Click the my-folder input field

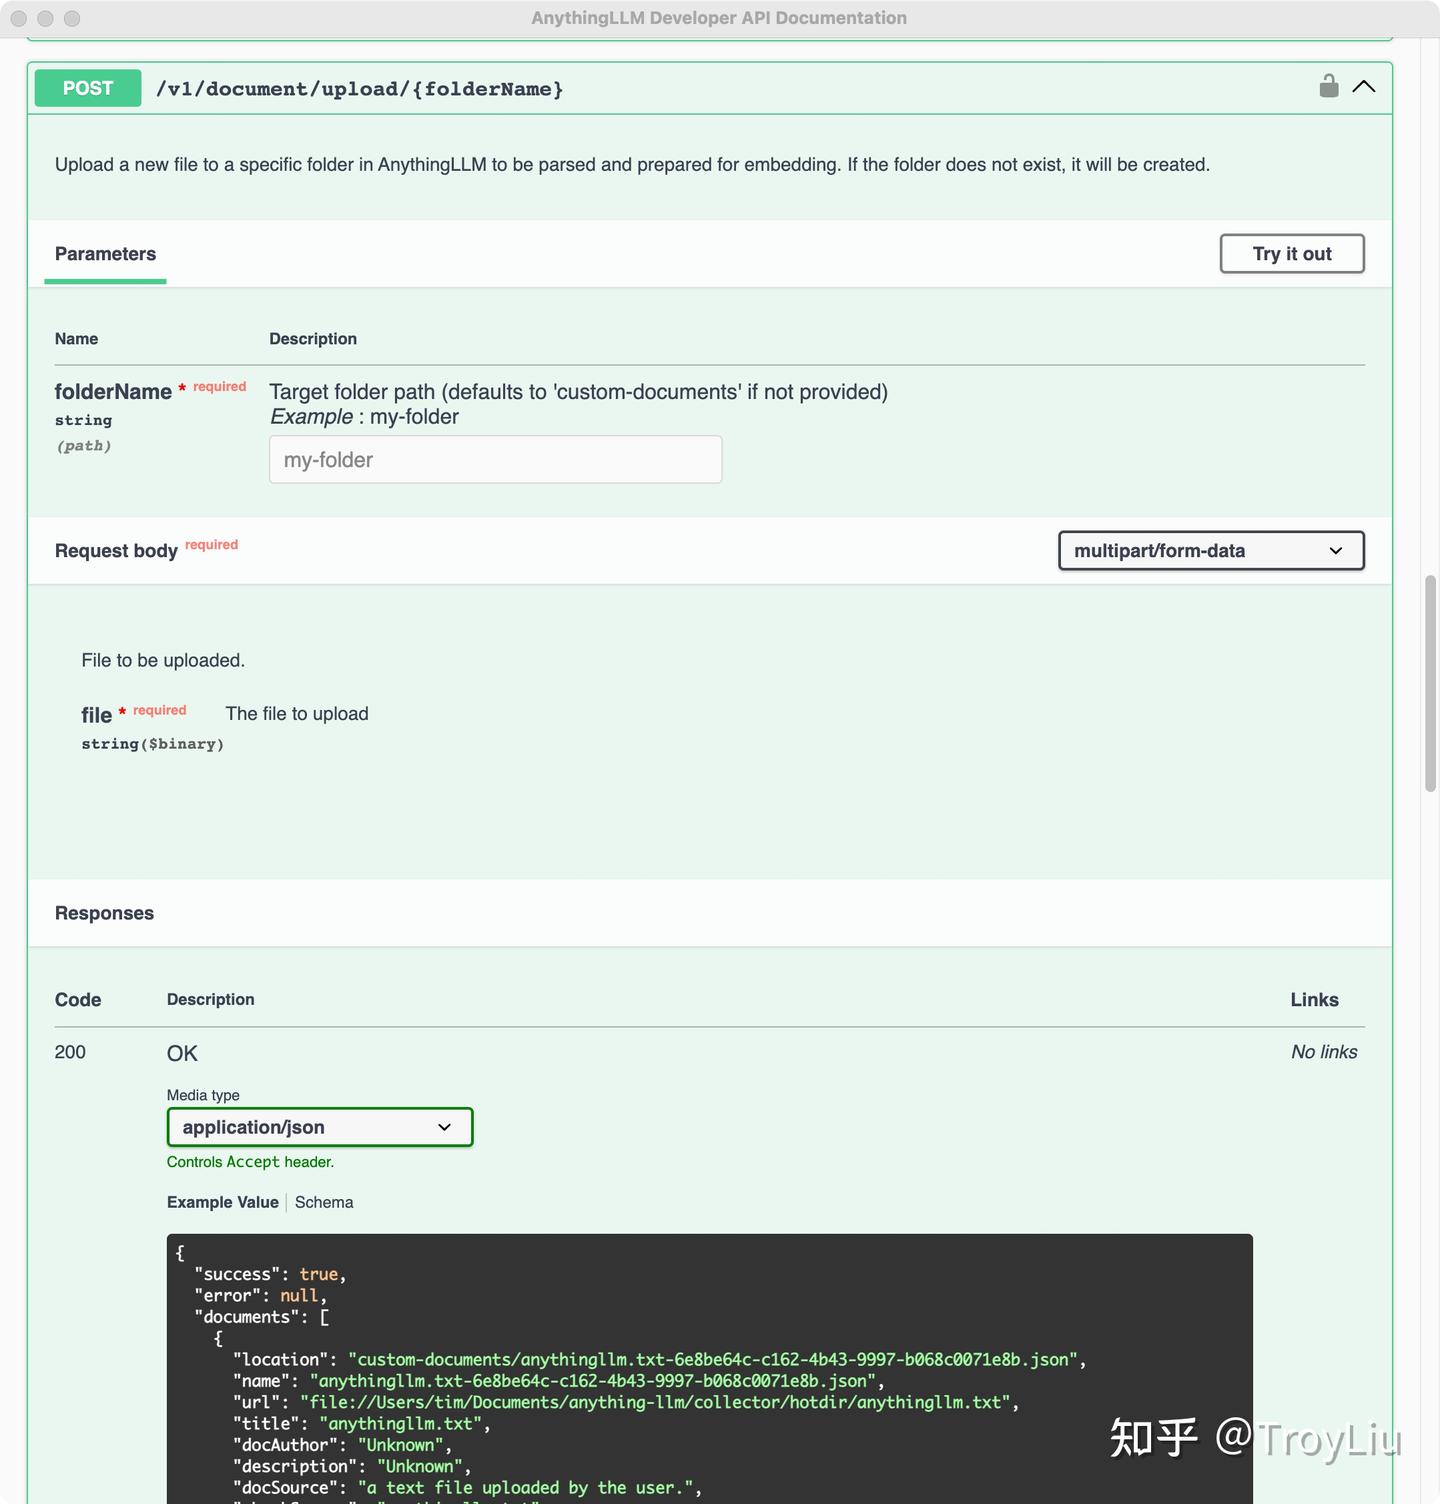[495, 460]
